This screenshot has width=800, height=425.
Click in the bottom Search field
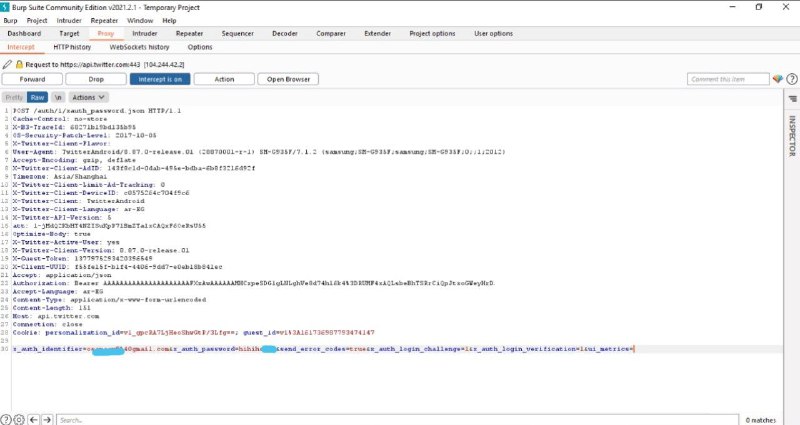pos(397,420)
